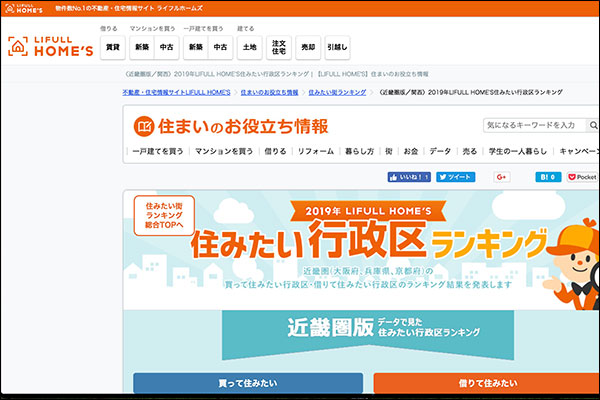Click the Hatena B! bookmark button
Screen dimensions: 600x400
547,177
